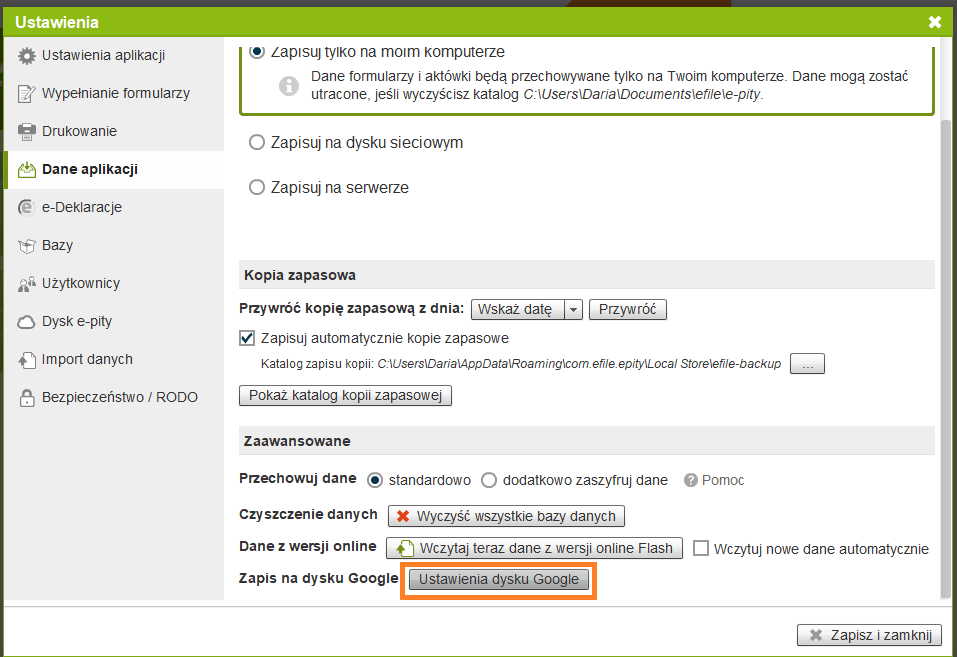Click the vertical scrollbar of settings panel
The height and width of the screenshot is (657, 957).
946,350
